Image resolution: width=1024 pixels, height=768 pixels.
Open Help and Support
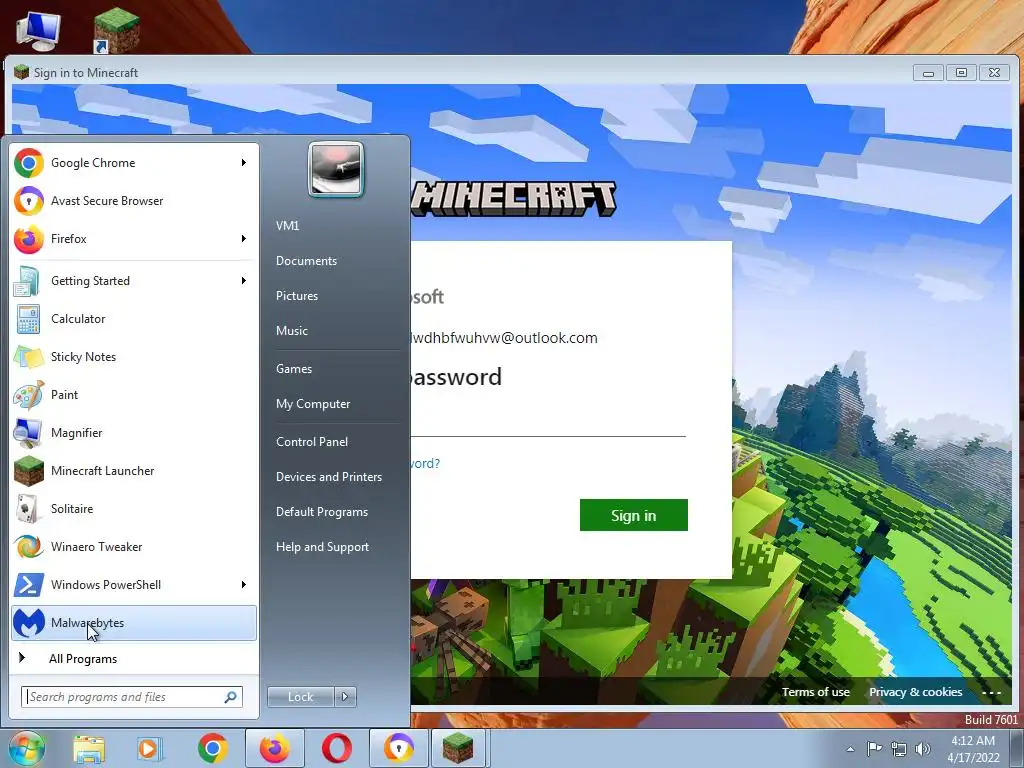coord(322,547)
